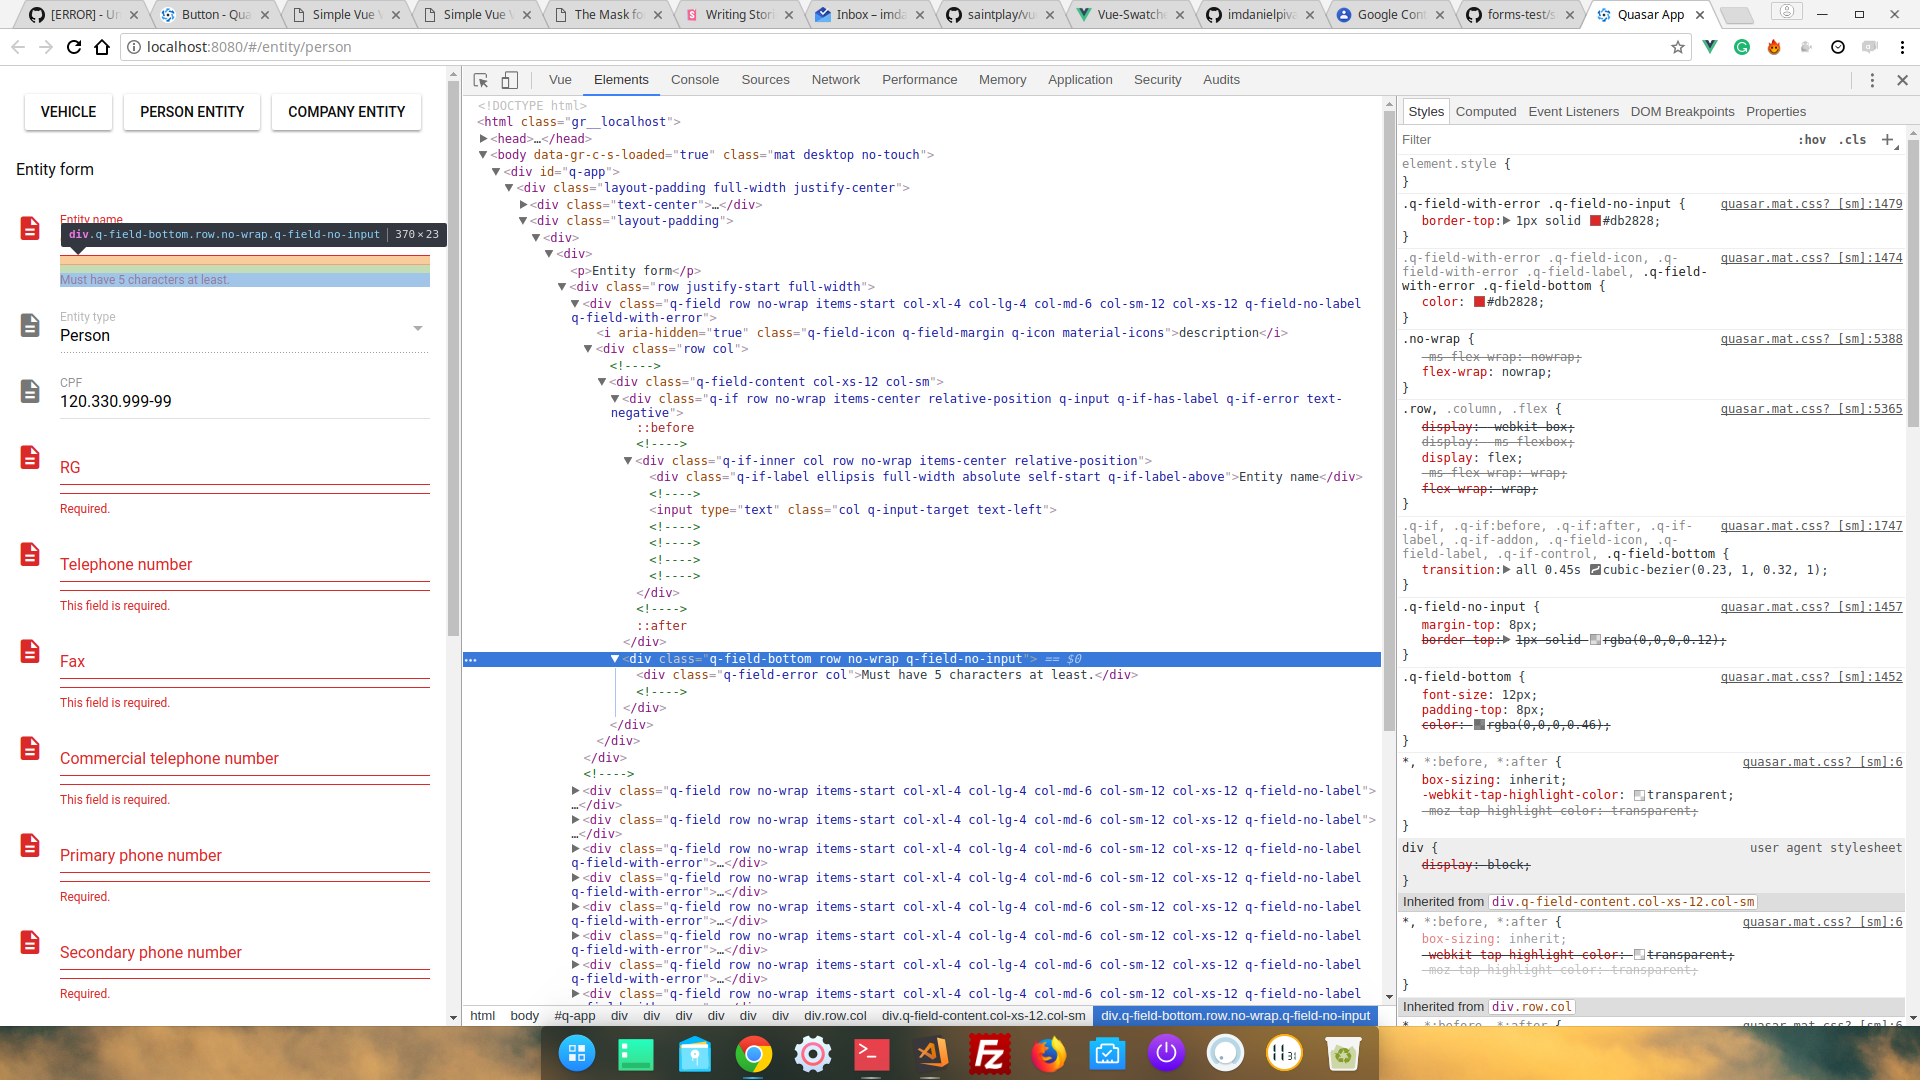Click the COMPANY ENTITY button
The image size is (1920, 1080).
pos(345,111)
